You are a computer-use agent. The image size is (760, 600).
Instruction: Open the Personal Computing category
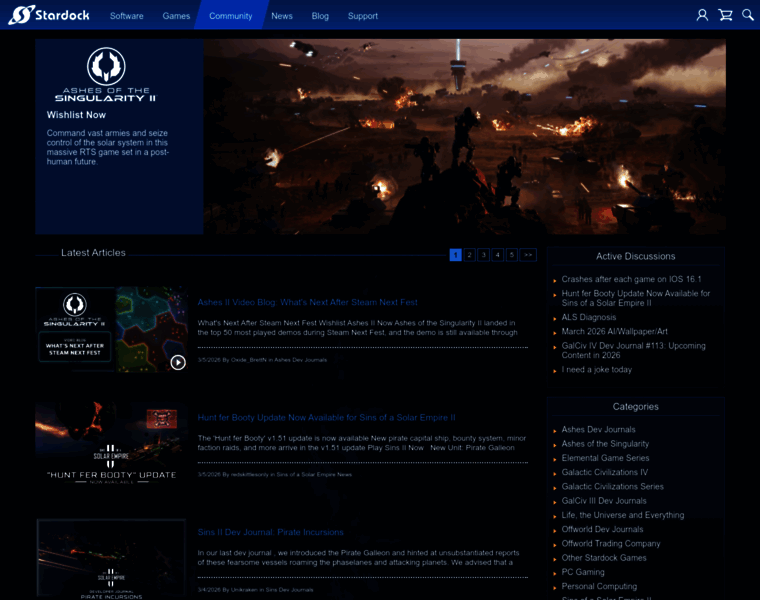[x=599, y=586]
